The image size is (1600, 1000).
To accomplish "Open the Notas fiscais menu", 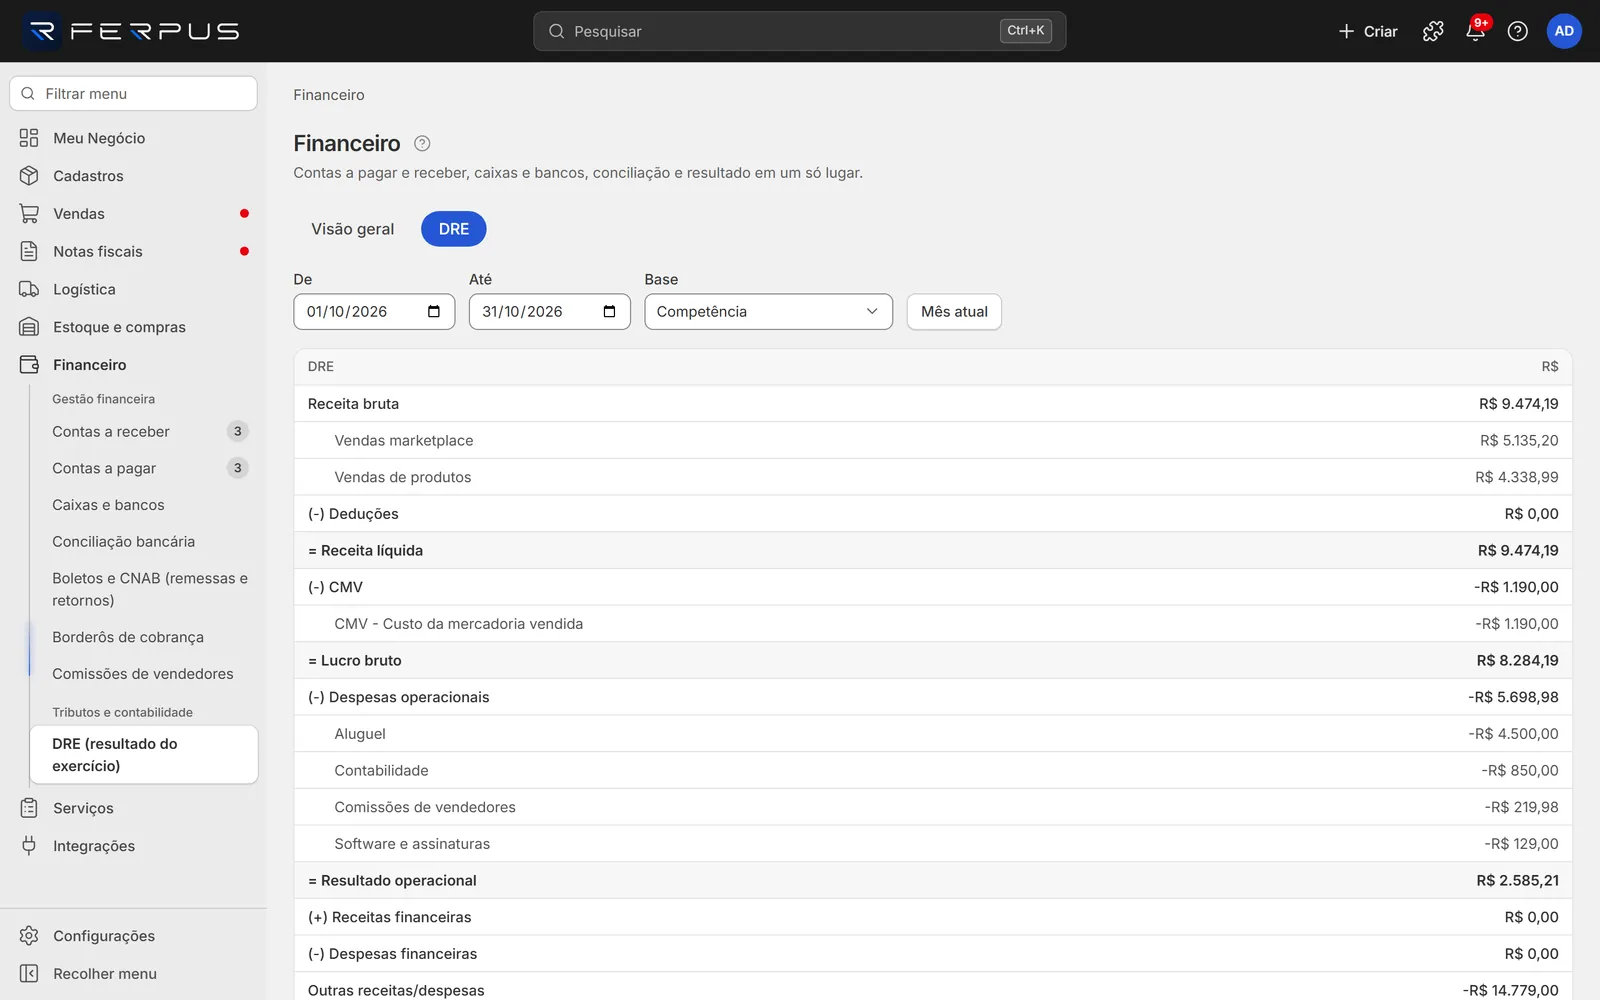I will click(x=134, y=252).
